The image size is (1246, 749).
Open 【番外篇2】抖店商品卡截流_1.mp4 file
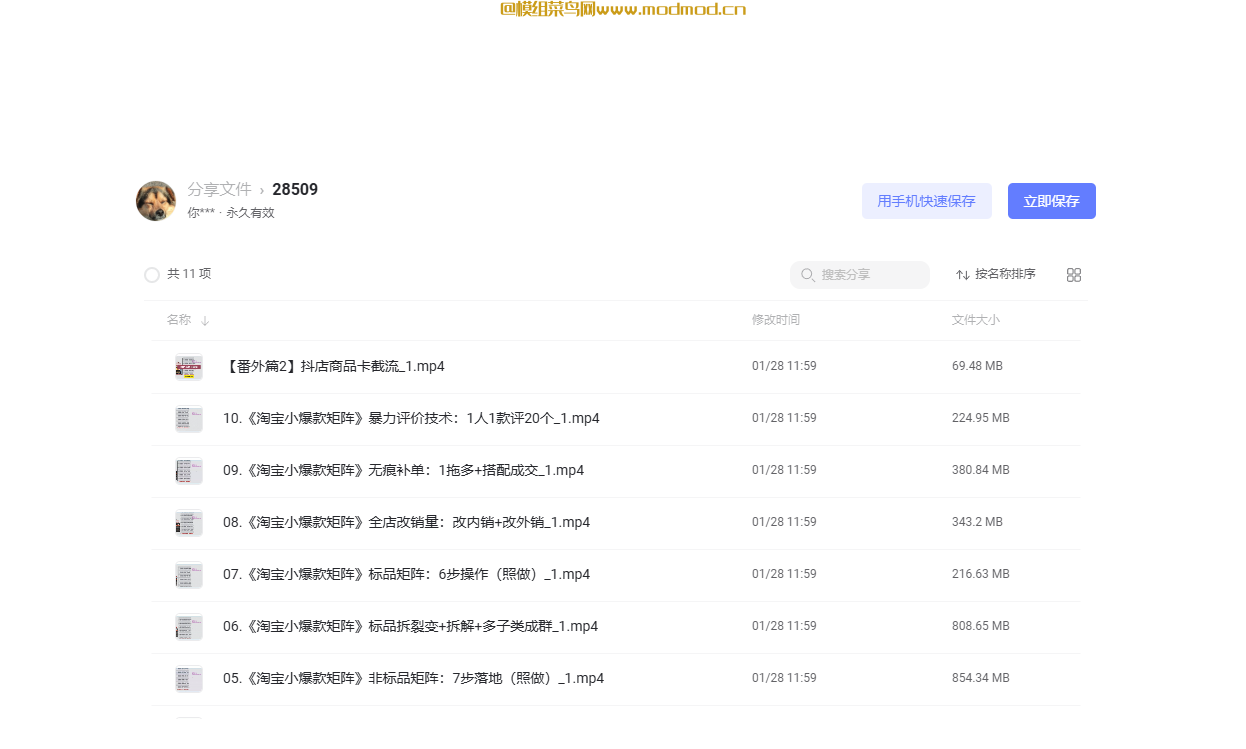[x=334, y=366]
